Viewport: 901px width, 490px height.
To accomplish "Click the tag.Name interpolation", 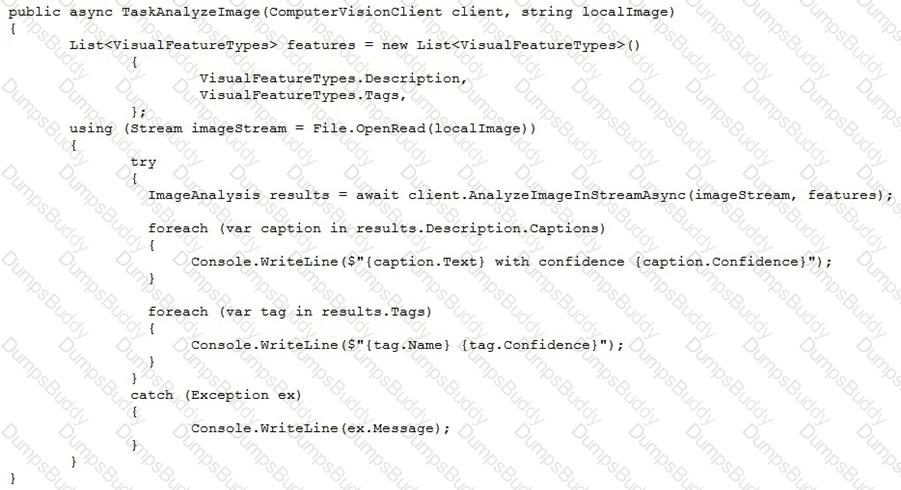I will [x=407, y=345].
